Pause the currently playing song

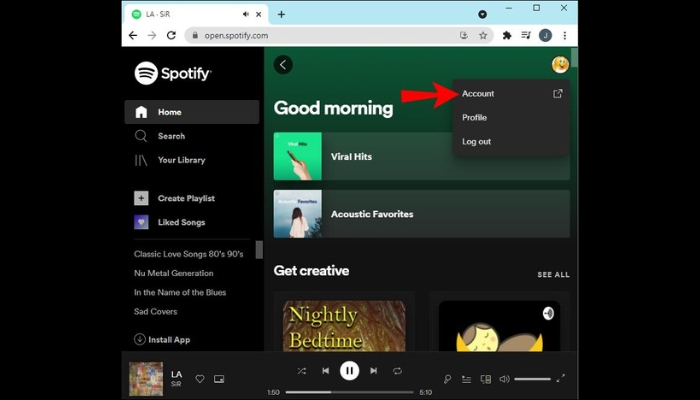[x=349, y=371]
